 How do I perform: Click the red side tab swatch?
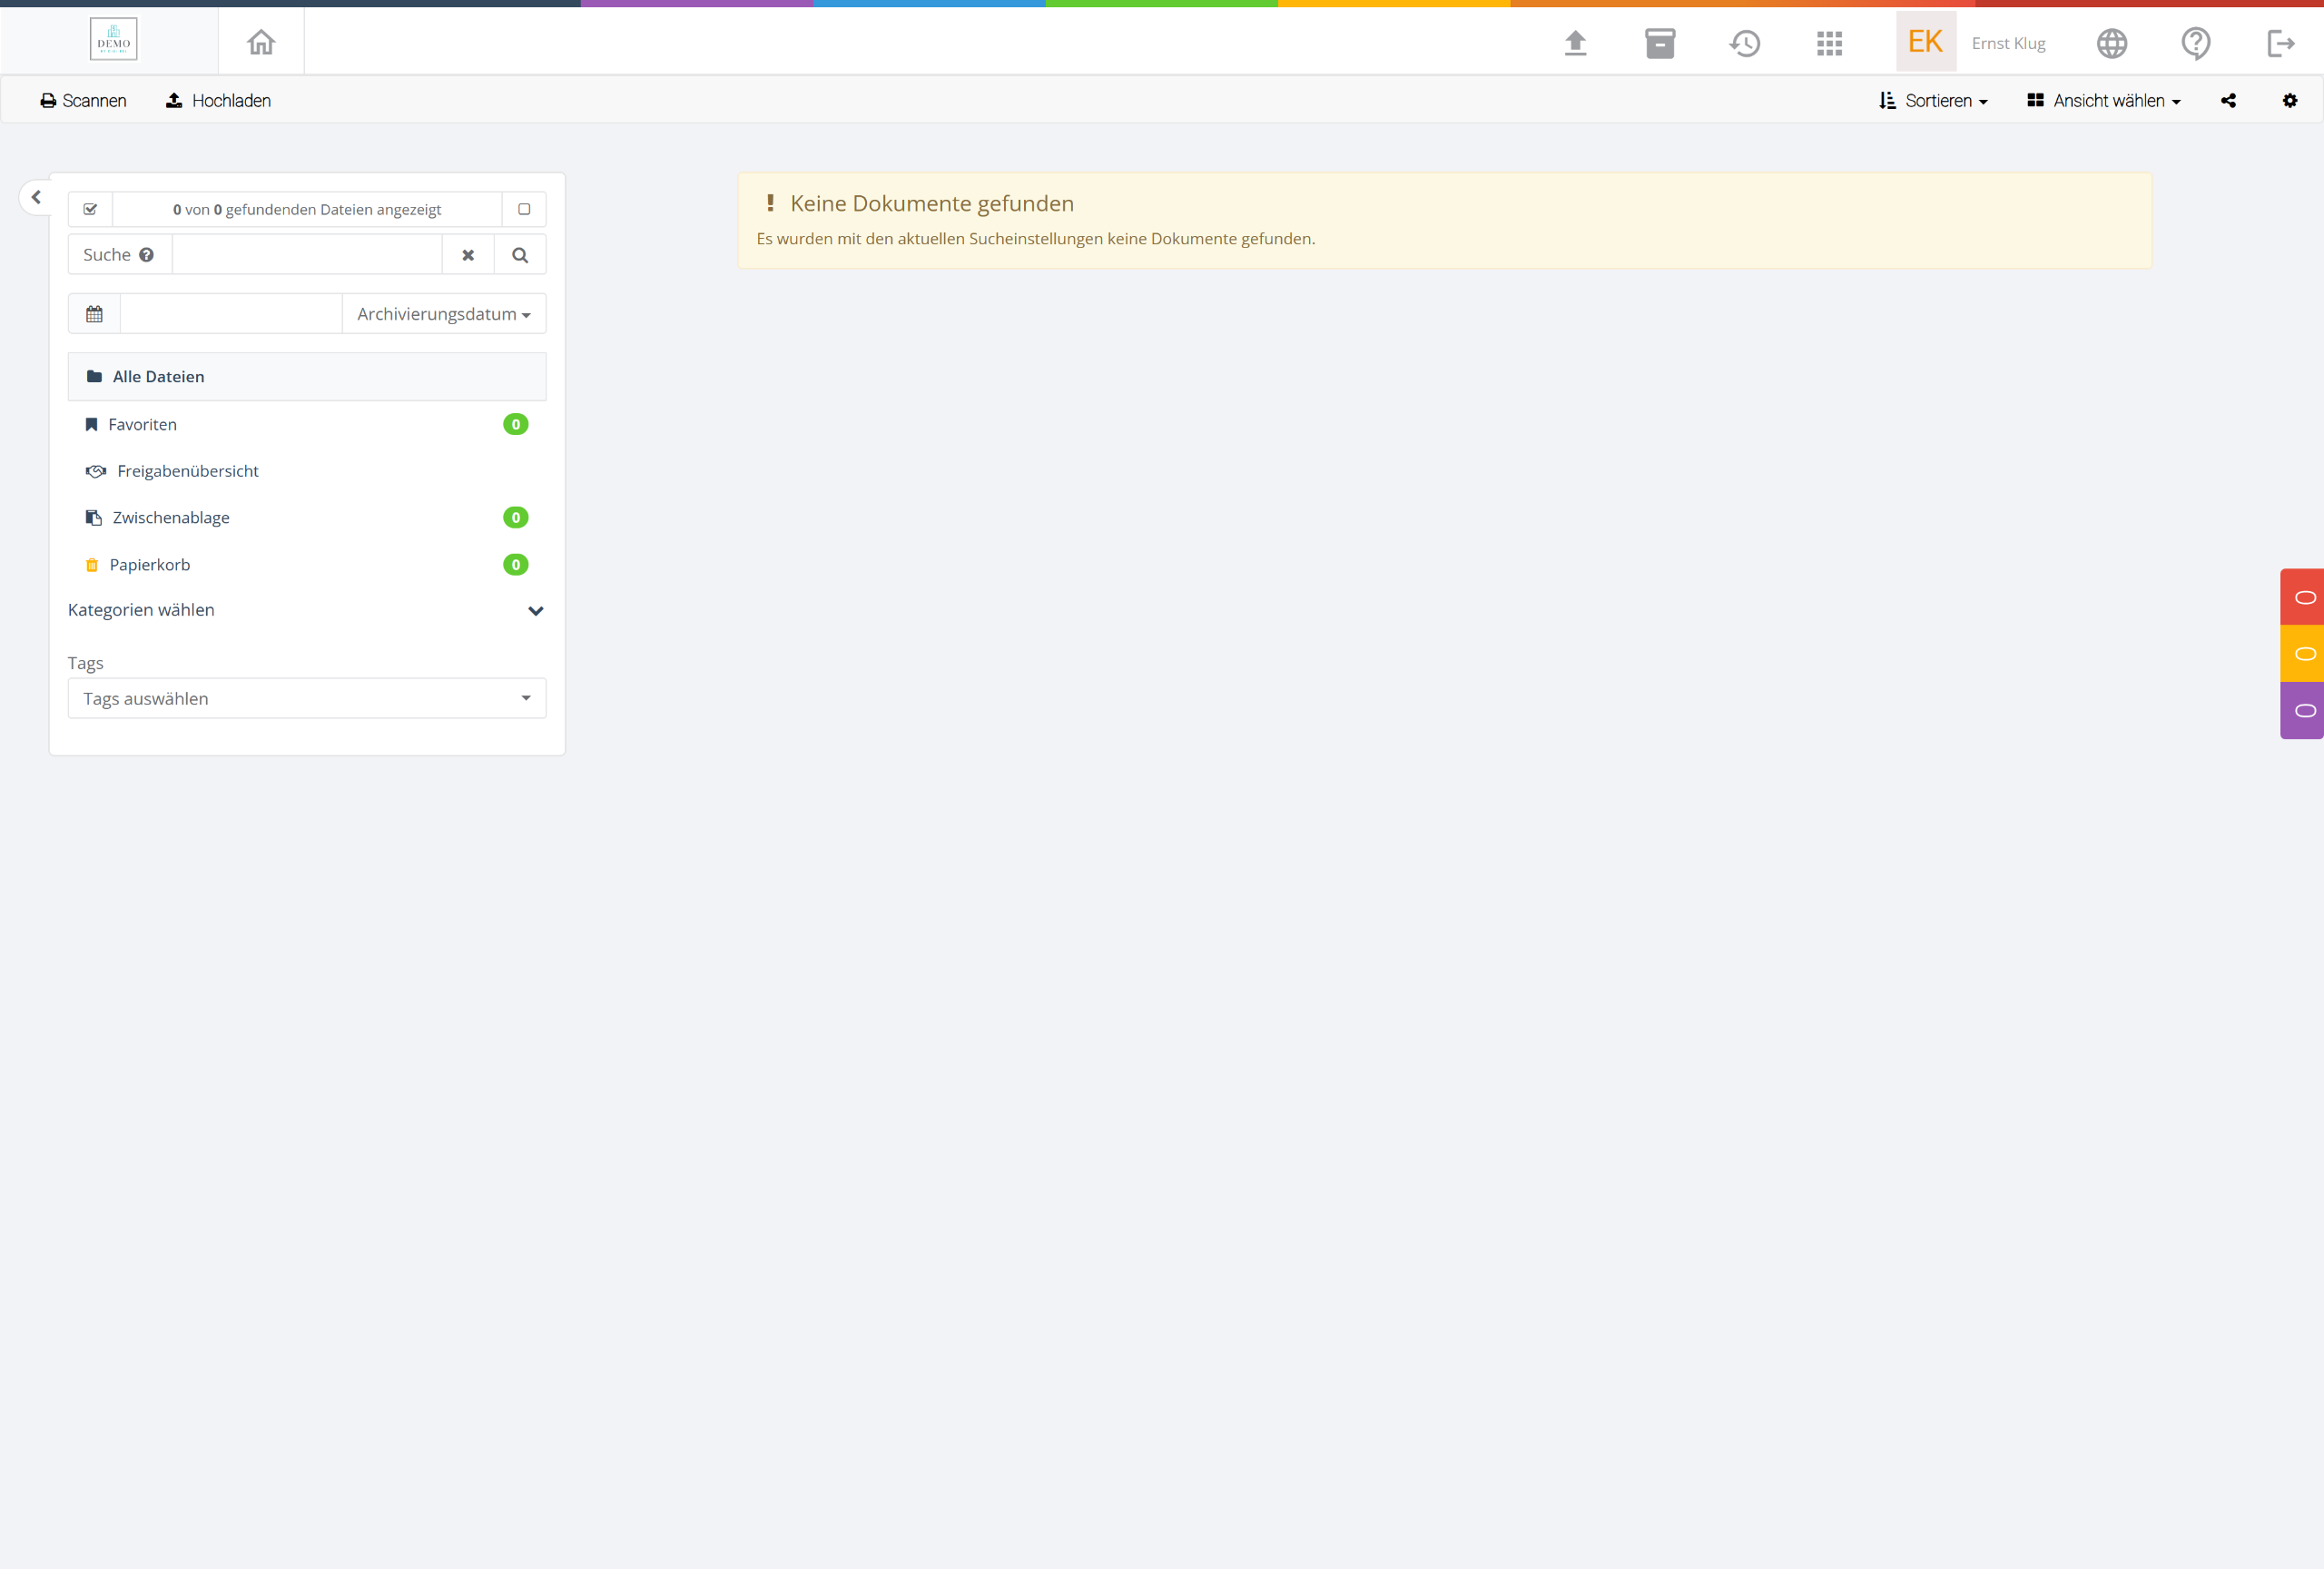pos(2303,597)
